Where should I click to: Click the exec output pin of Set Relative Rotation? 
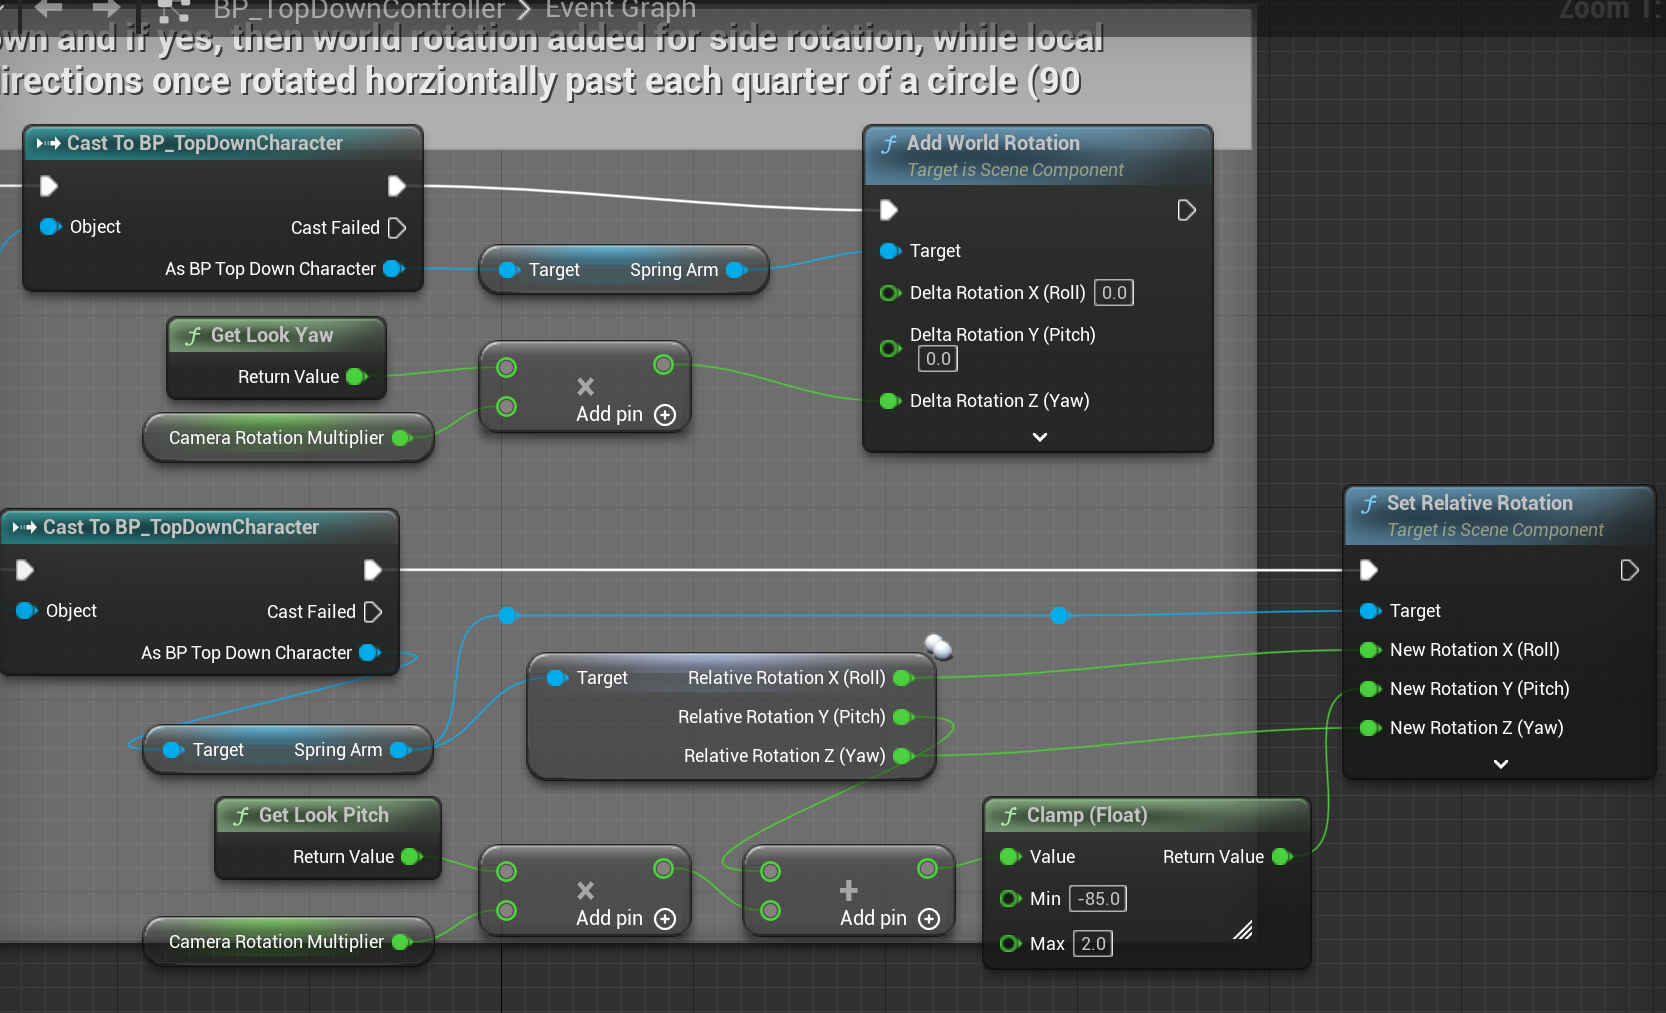tap(1629, 570)
